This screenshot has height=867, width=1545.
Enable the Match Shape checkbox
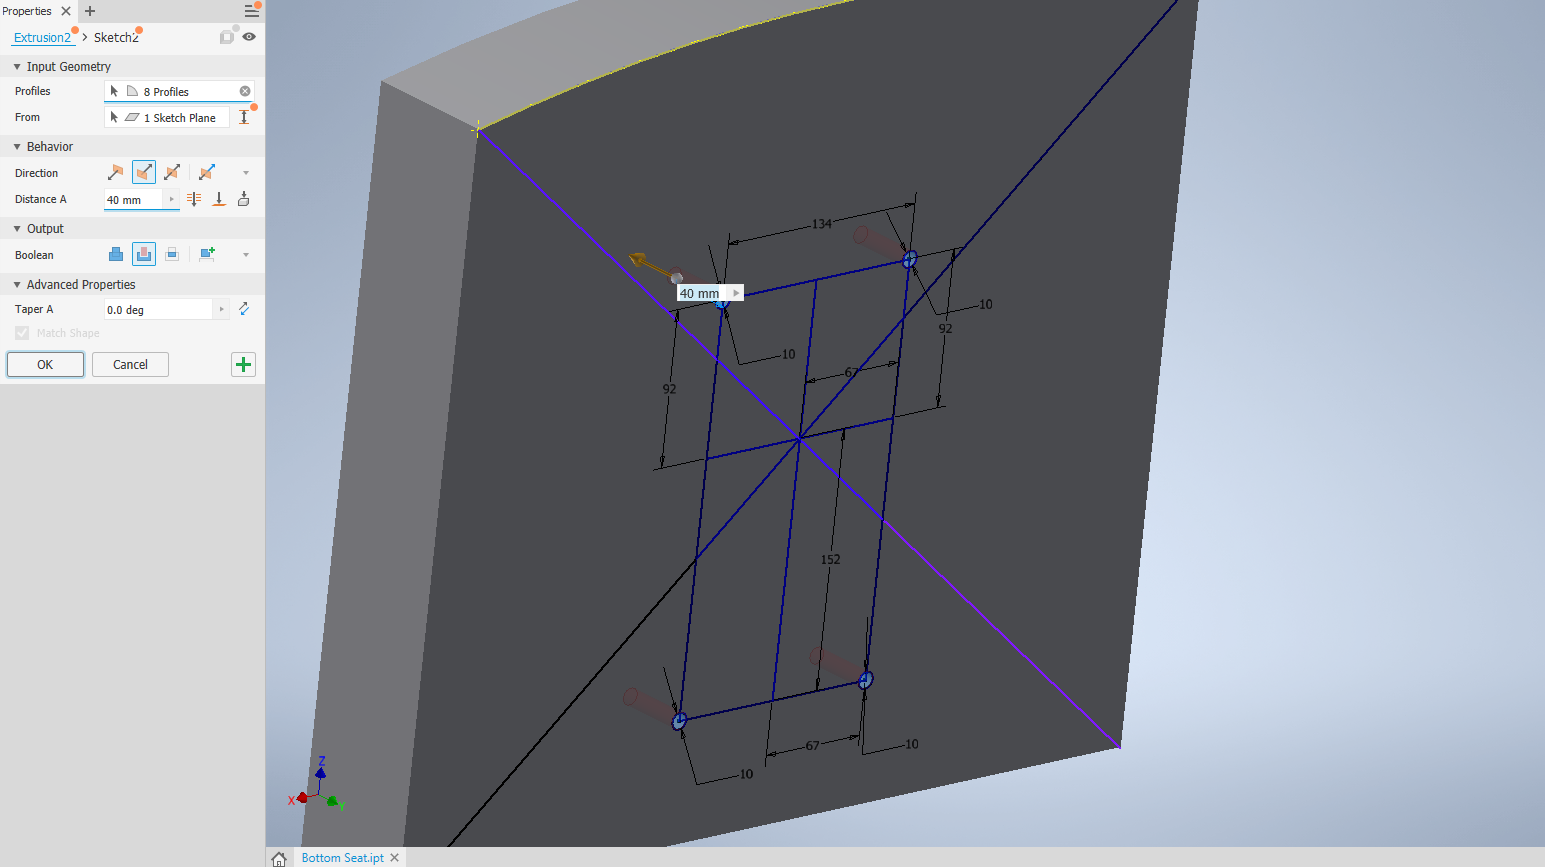coord(22,332)
